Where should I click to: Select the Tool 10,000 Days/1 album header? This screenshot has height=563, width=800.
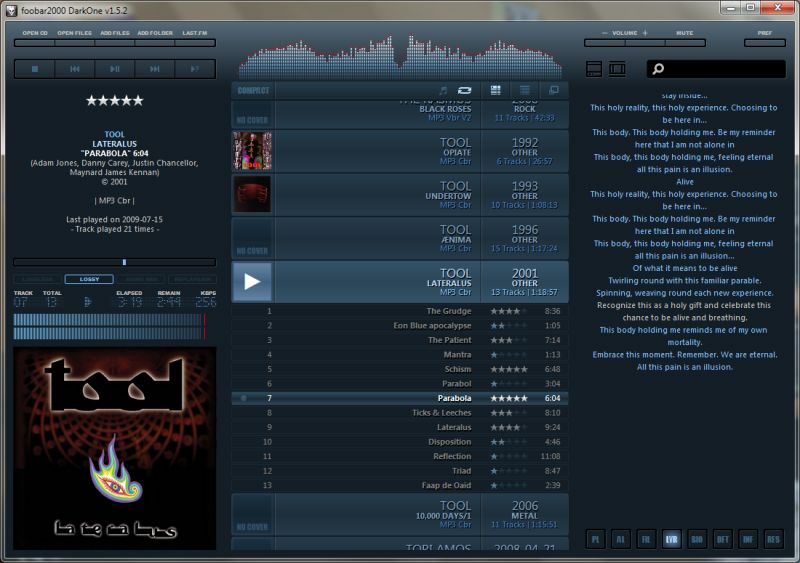coord(400,515)
